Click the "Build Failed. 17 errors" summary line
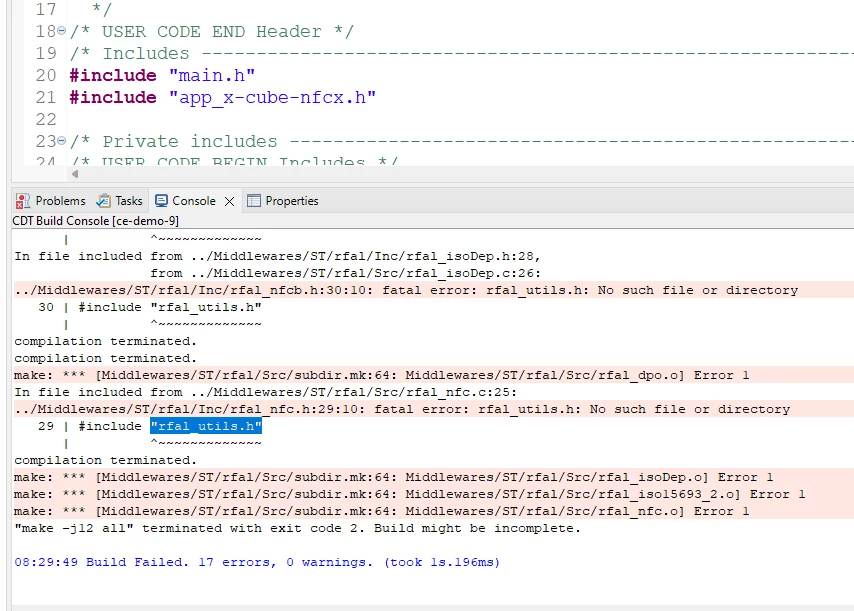Screen dimensions: 854x611 click(x=257, y=562)
